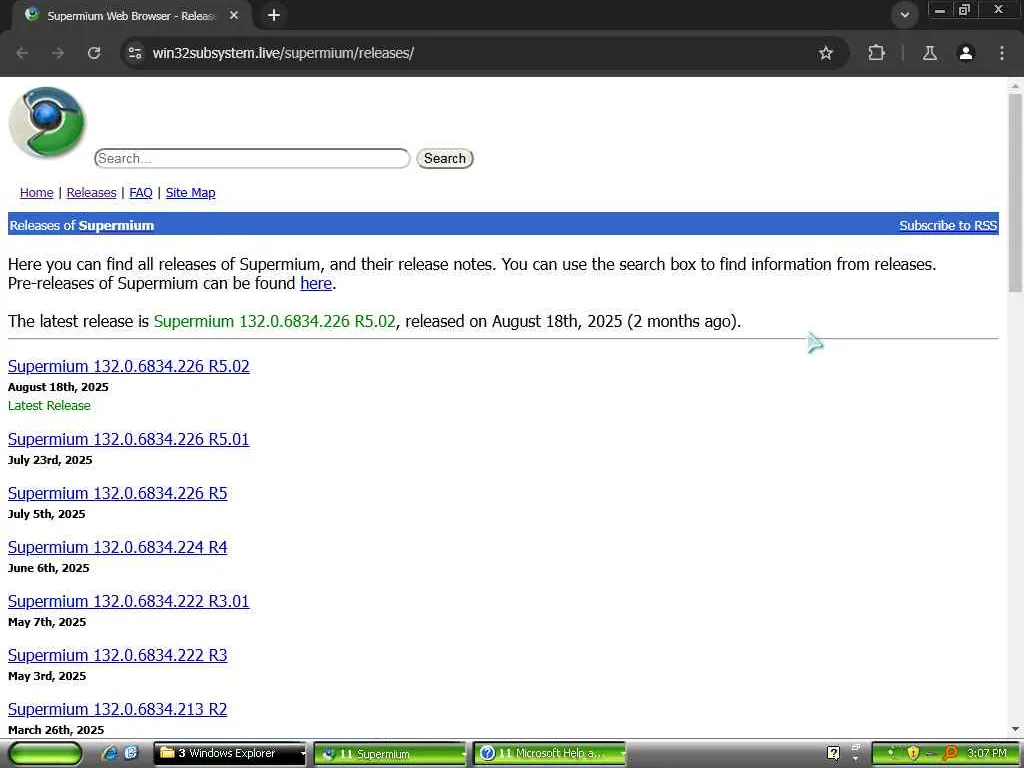Subscribe to RSS feed link

[x=948, y=225]
